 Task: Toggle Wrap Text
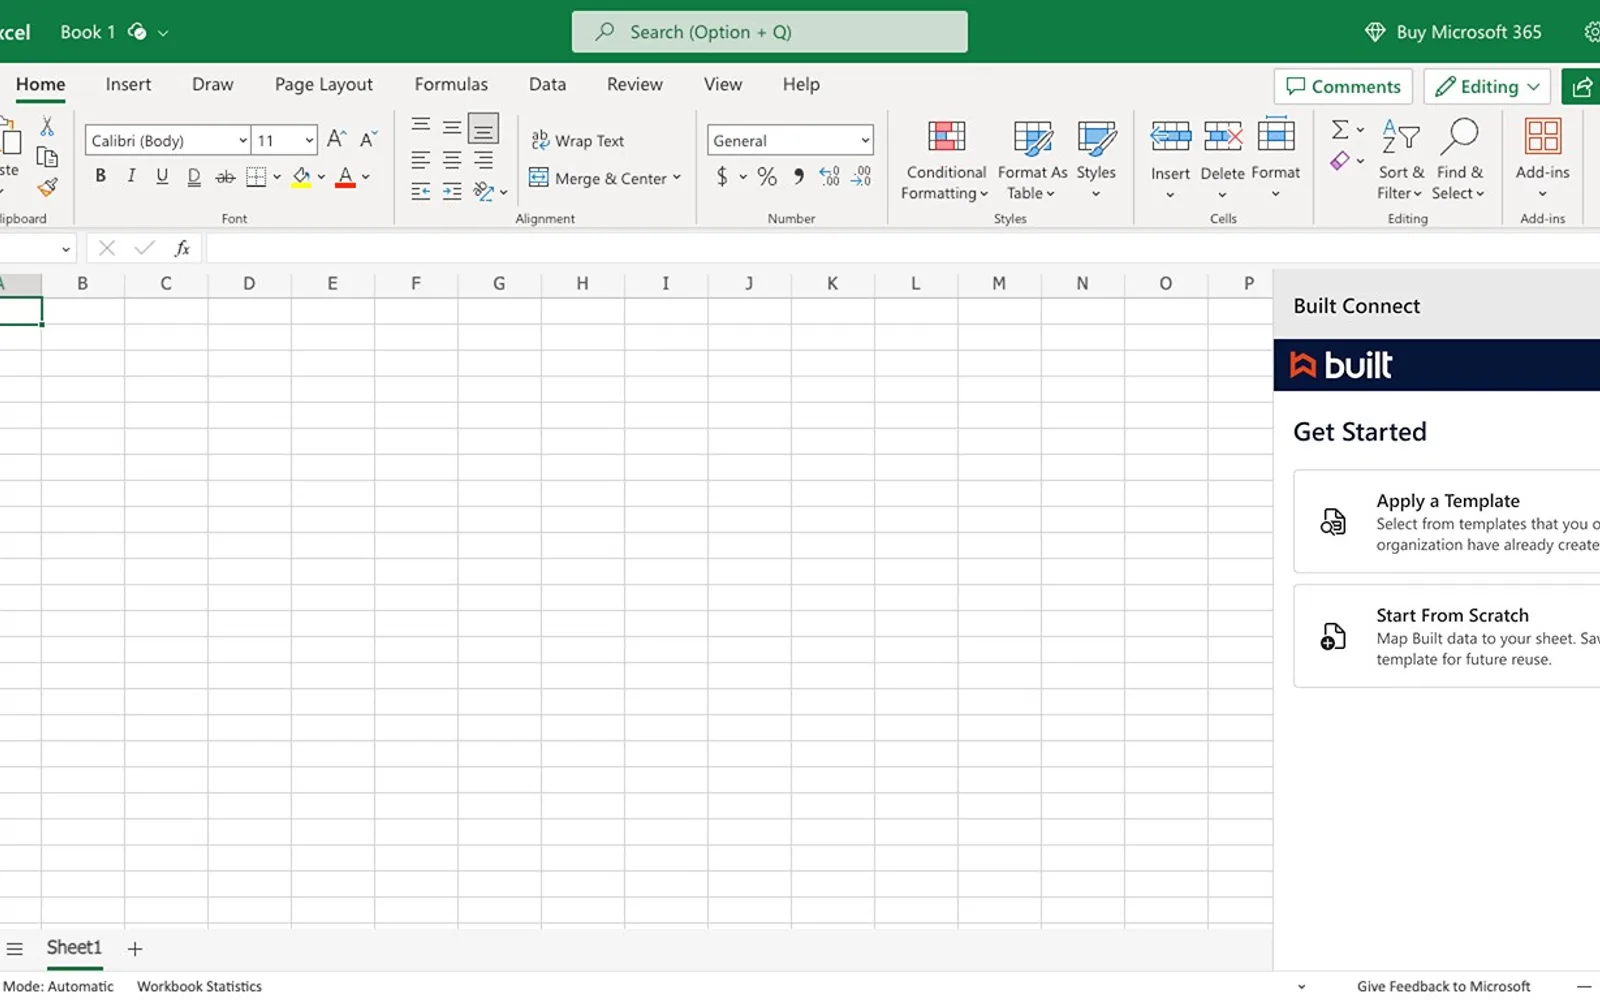pyautogui.click(x=578, y=141)
